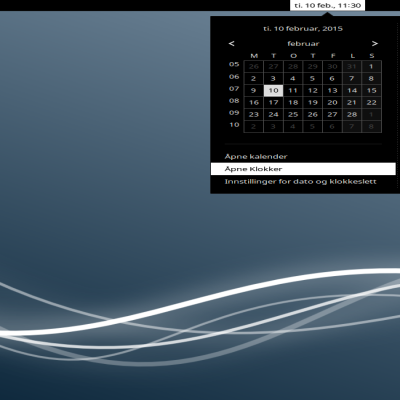Pick day 22 in the Sunday column

(371, 102)
